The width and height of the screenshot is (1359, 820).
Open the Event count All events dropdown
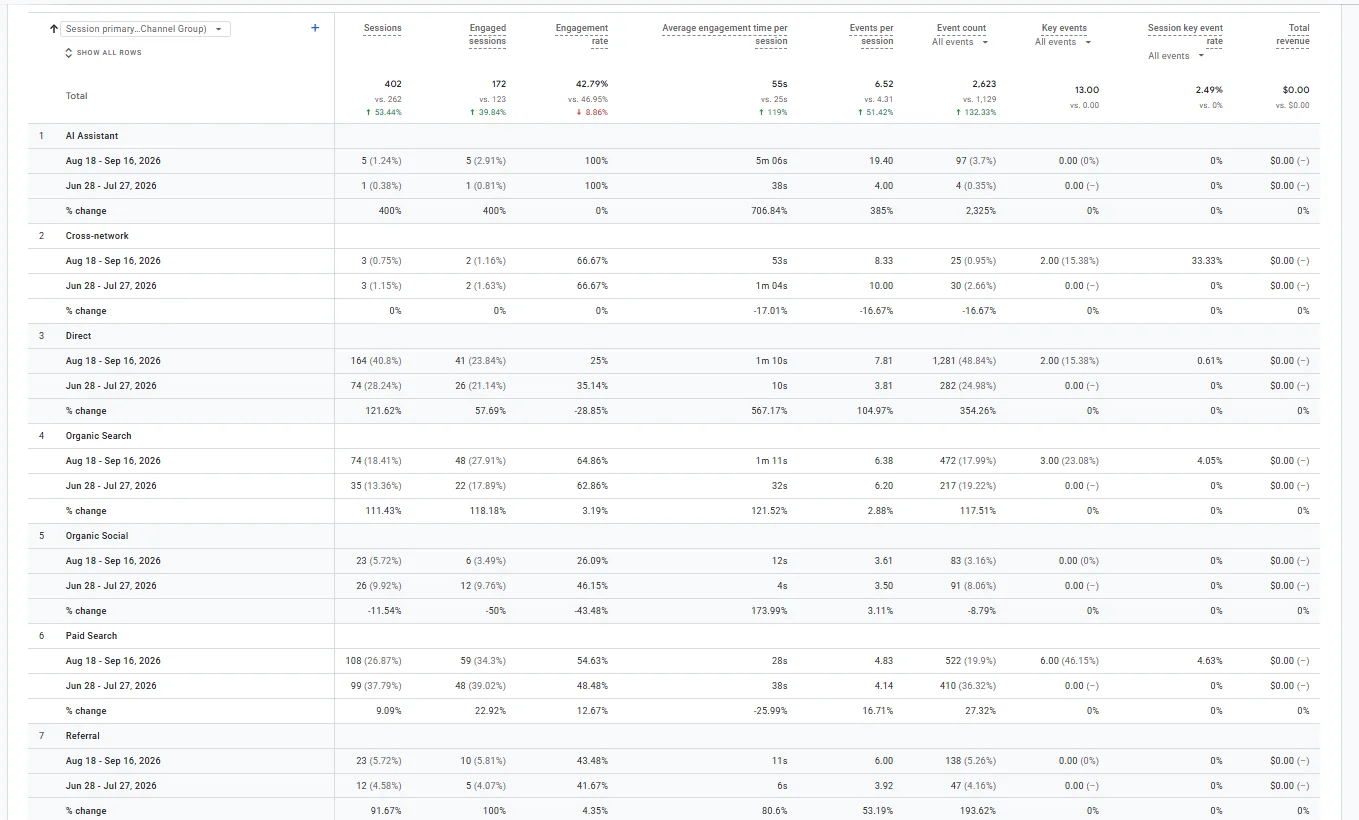tap(960, 42)
